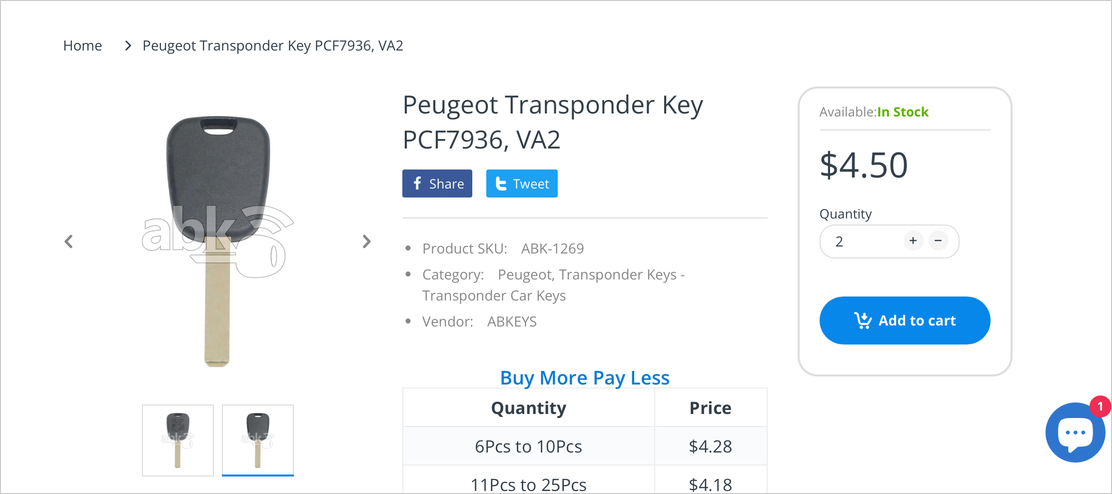
Task: Add item to cart
Action: [x=904, y=321]
